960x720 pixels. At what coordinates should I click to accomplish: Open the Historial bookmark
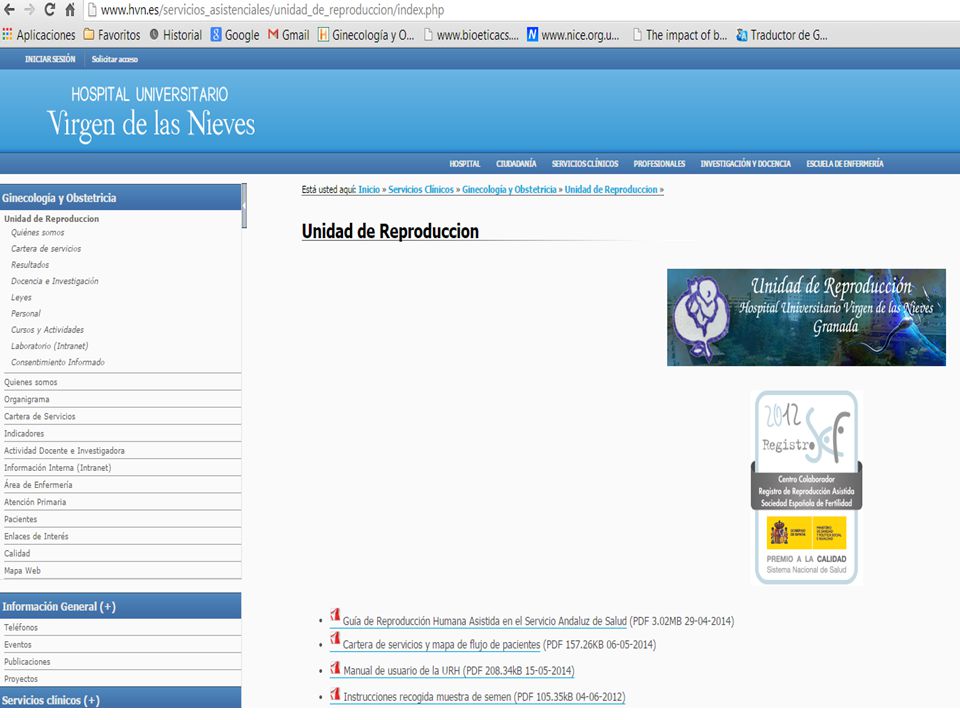175,35
